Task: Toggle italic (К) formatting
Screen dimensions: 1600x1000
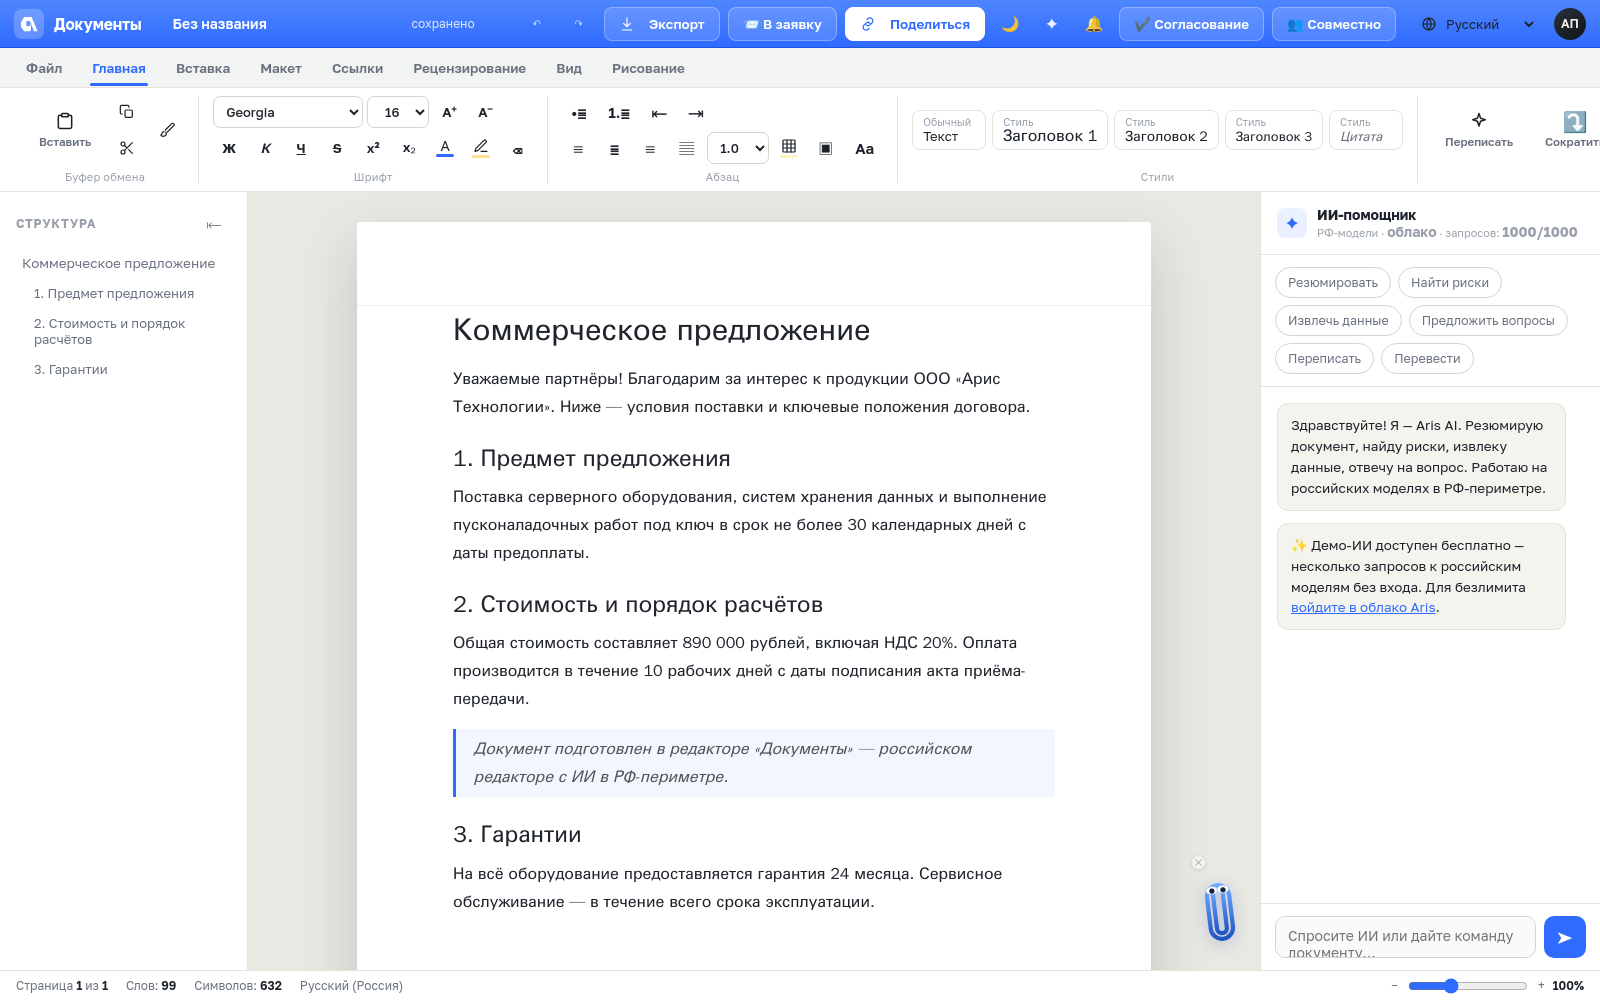Action: (x=265, y=148)
